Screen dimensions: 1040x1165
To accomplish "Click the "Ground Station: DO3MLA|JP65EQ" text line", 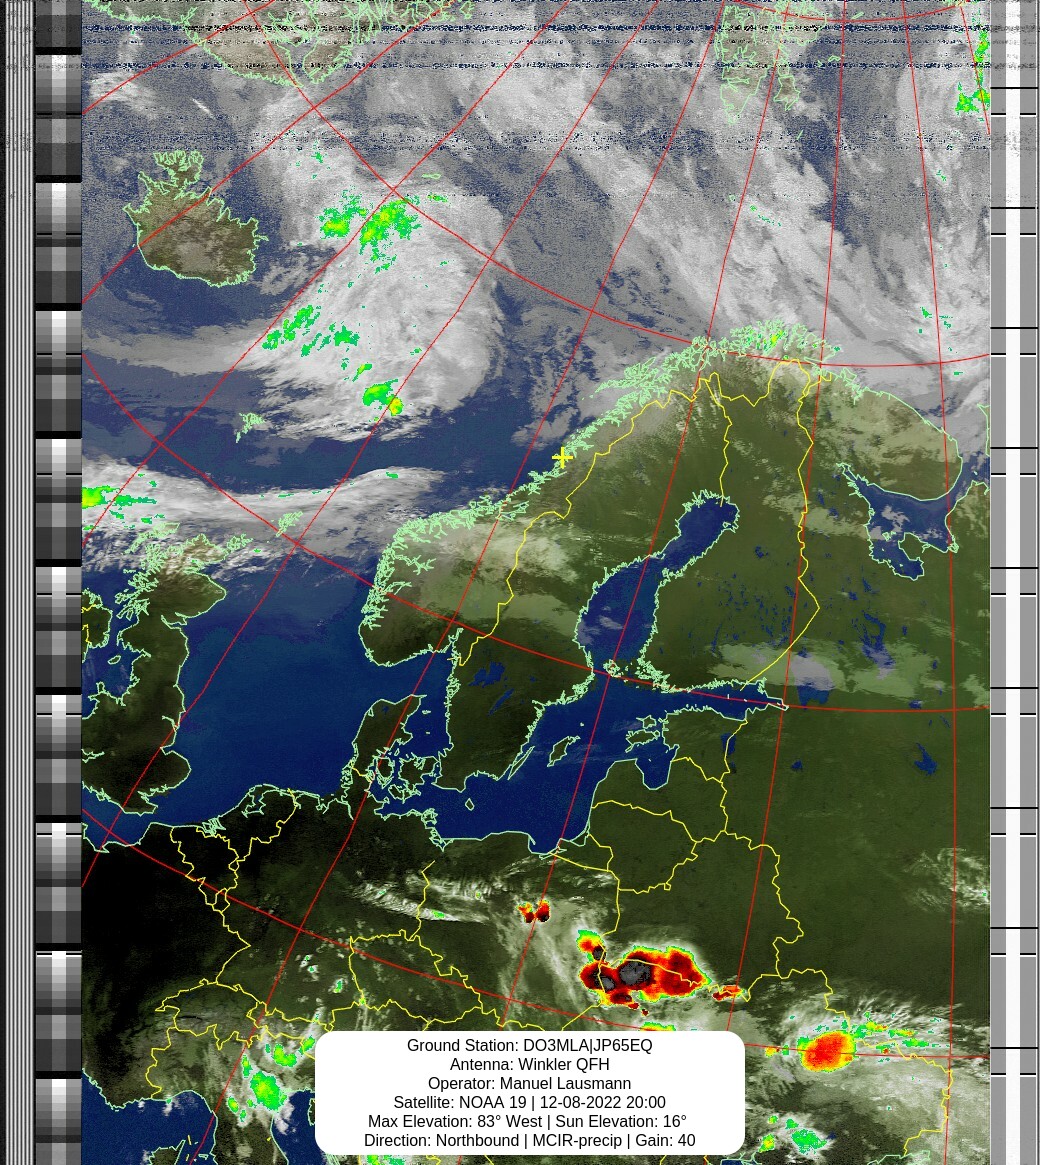I will 529,1045.
